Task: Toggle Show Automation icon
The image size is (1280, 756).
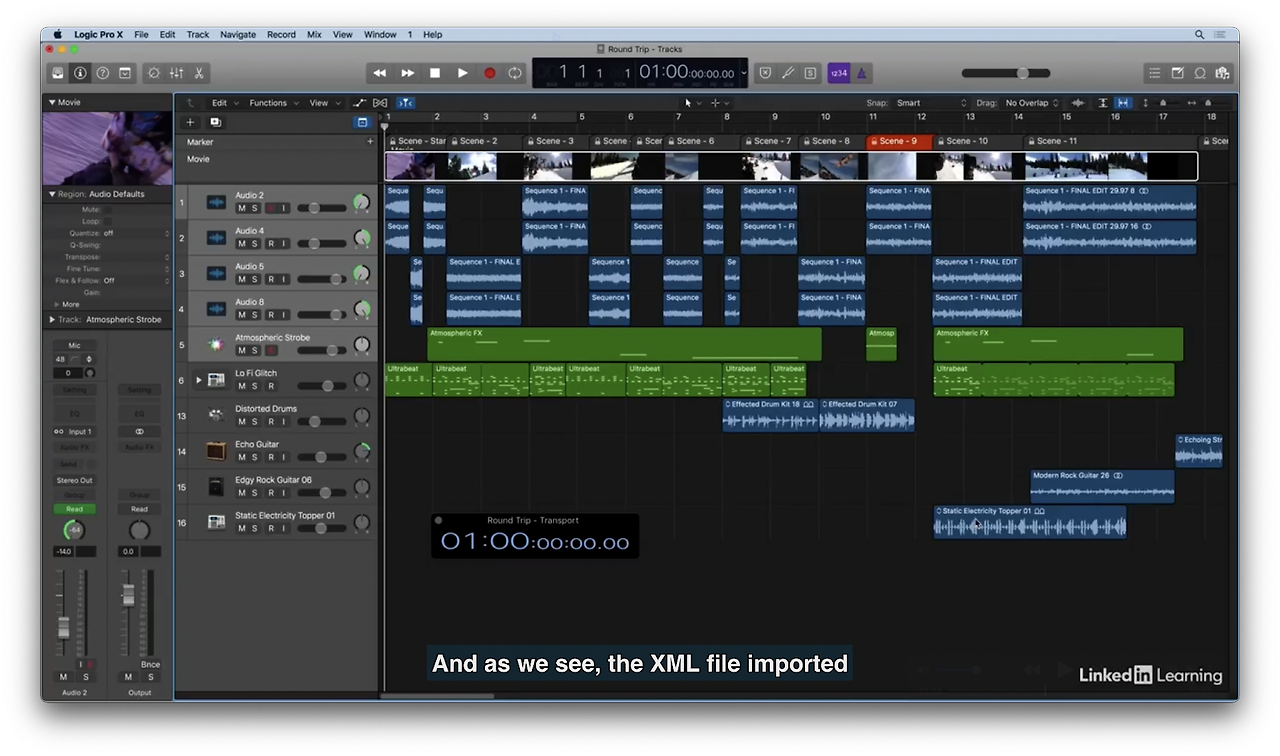Action: [360, 103]
